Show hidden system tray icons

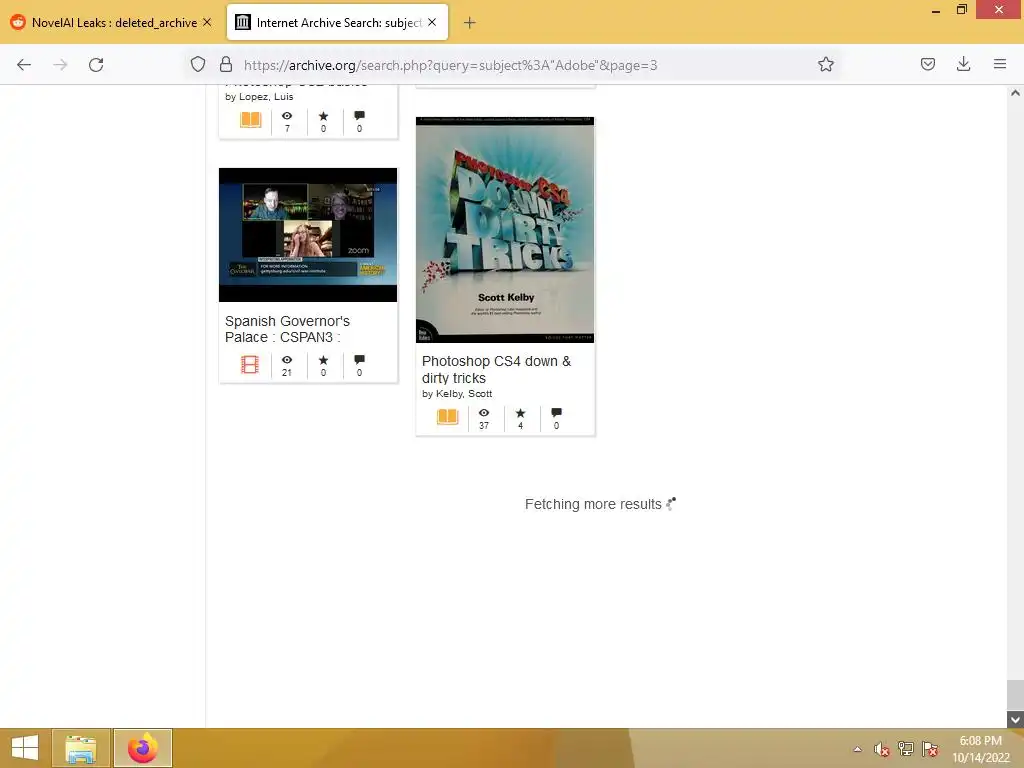(x=857, y=749)
